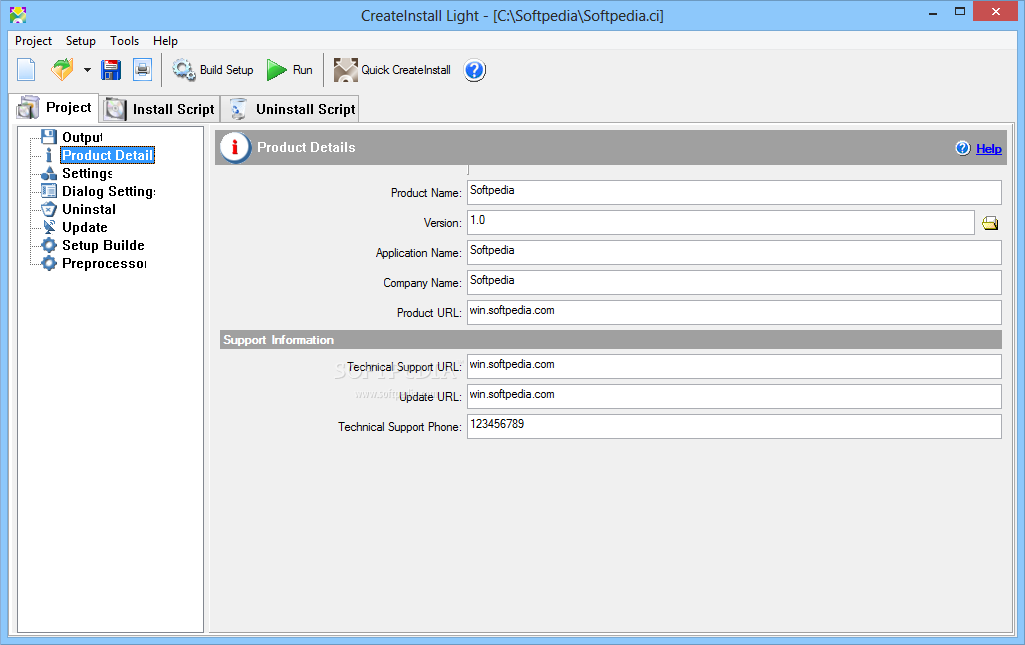Switch to the Uninstall Script tab
This screenshot has width=1025, height=645.
click(x=291, y=109)
